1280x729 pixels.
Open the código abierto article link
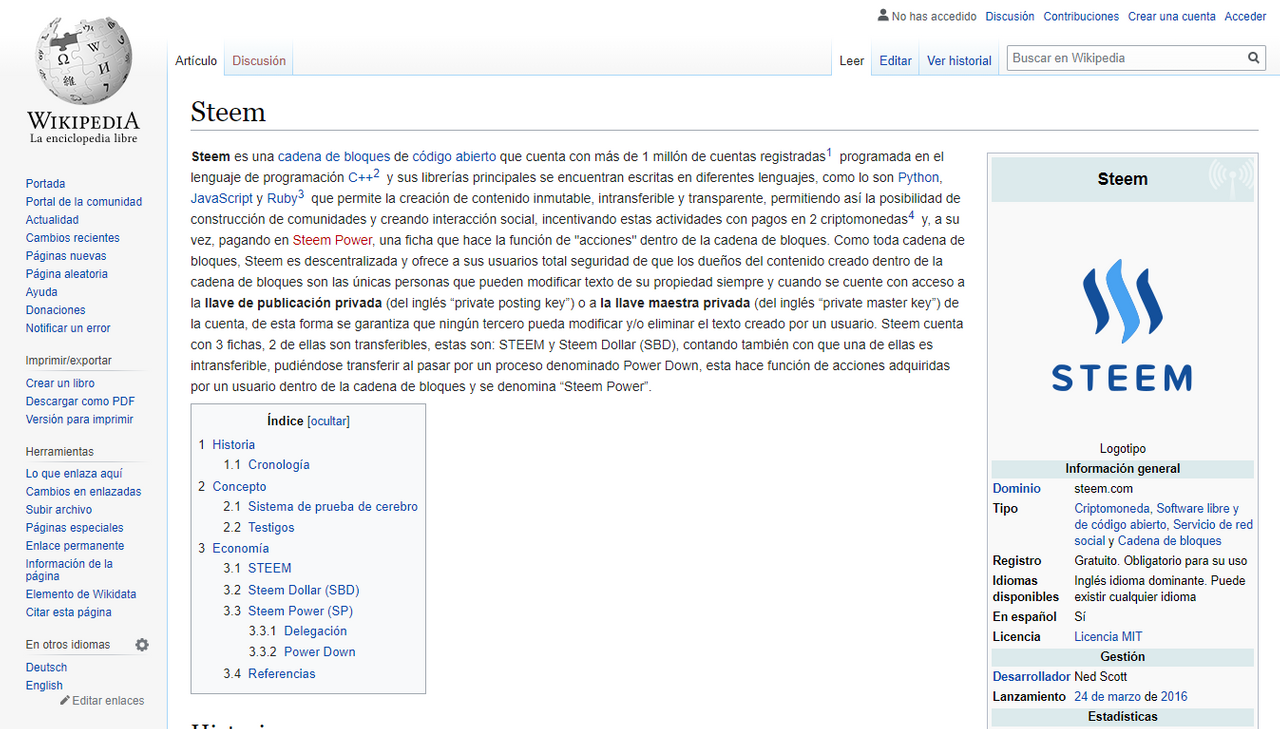click(454, 156)
